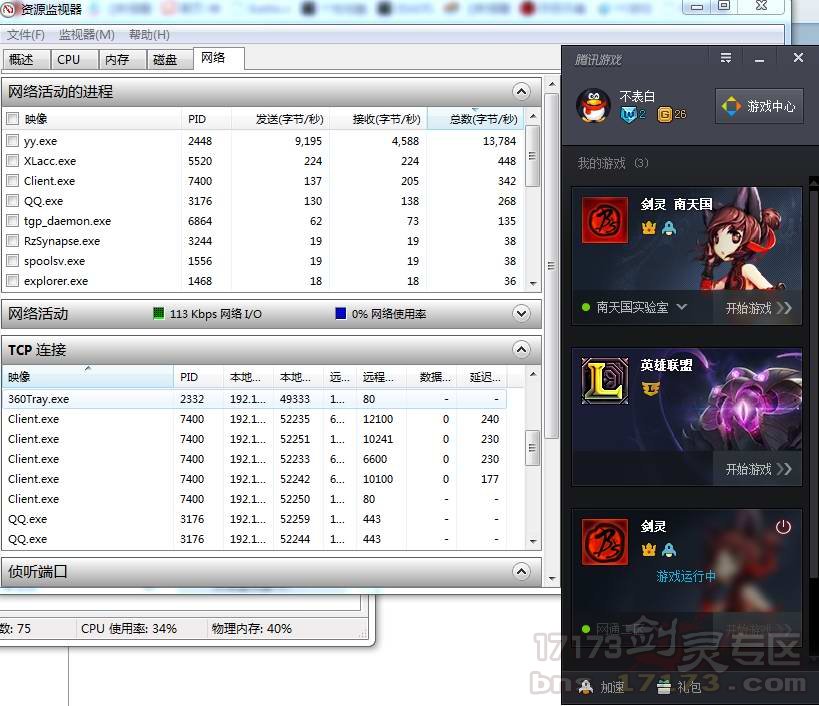Image resolution: width=819 pixels, height=706 pixels.
Task: Click the process list scroll-down arrow
Action: point(533,284)
